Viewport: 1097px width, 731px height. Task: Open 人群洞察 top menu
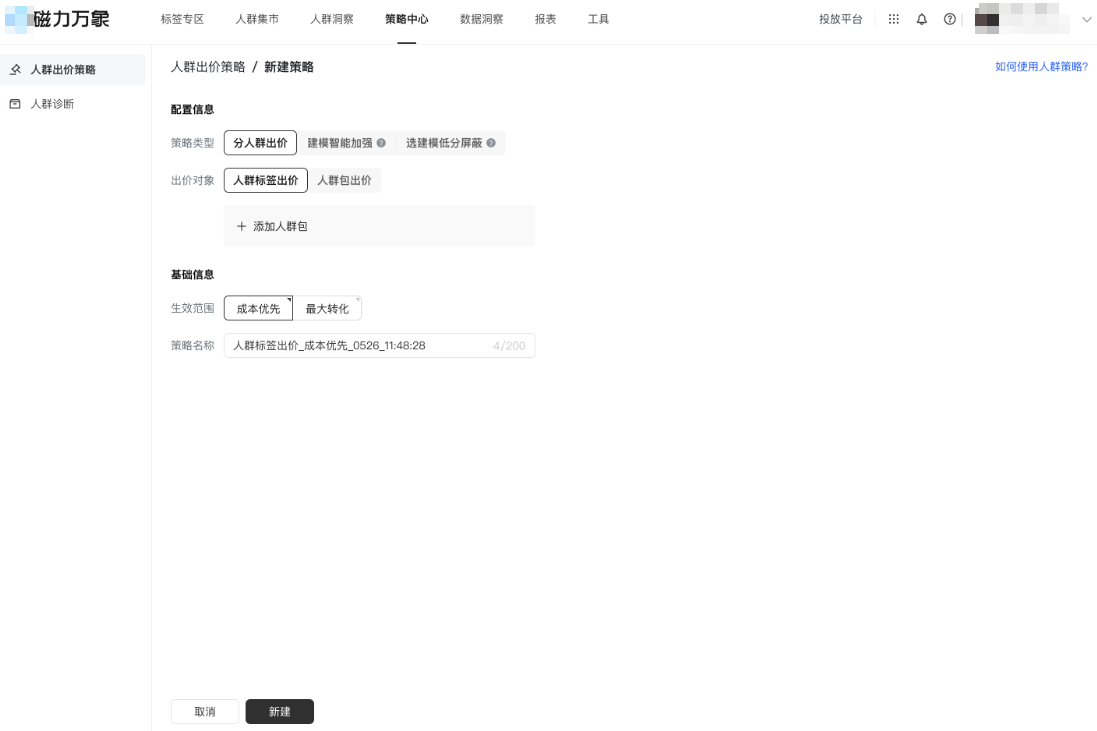332,20
